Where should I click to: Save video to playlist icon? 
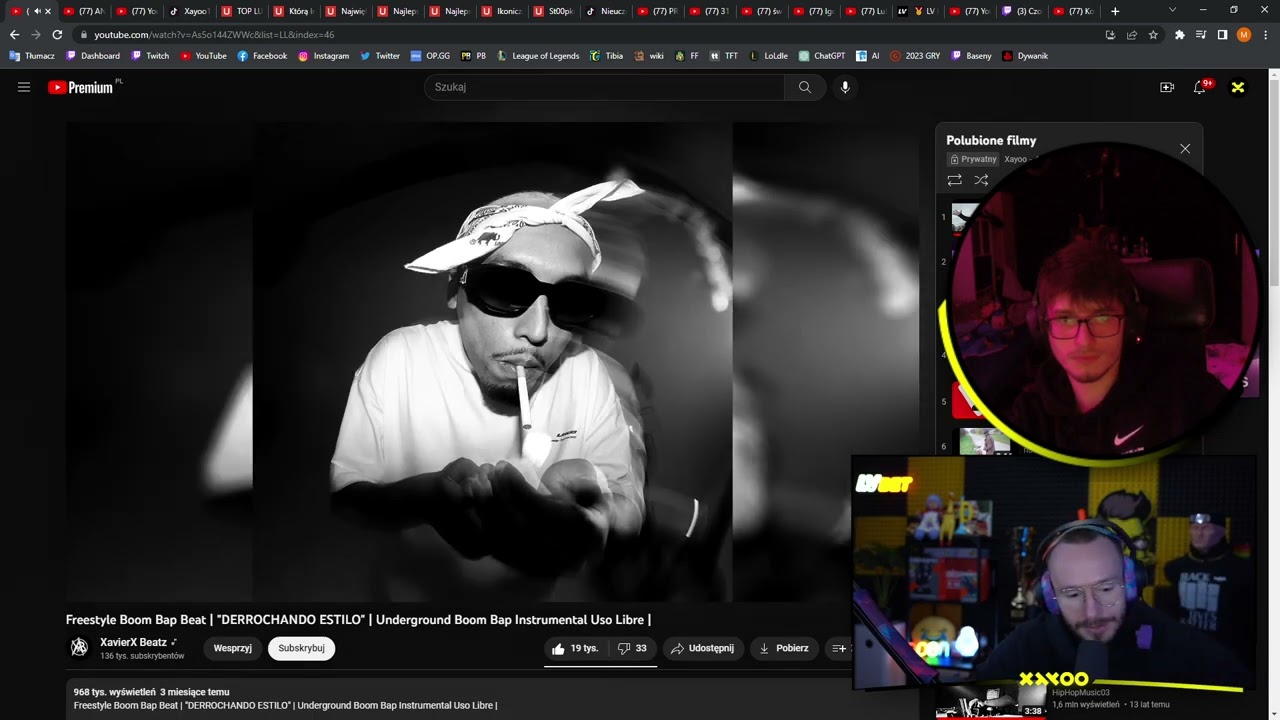[839, 648]
